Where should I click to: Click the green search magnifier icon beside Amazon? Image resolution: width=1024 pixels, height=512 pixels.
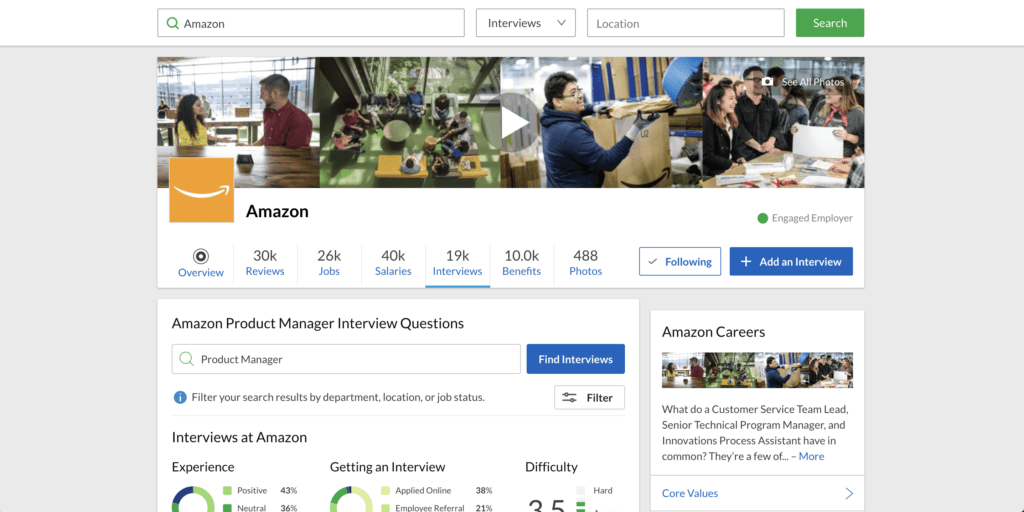pos(172,24)
